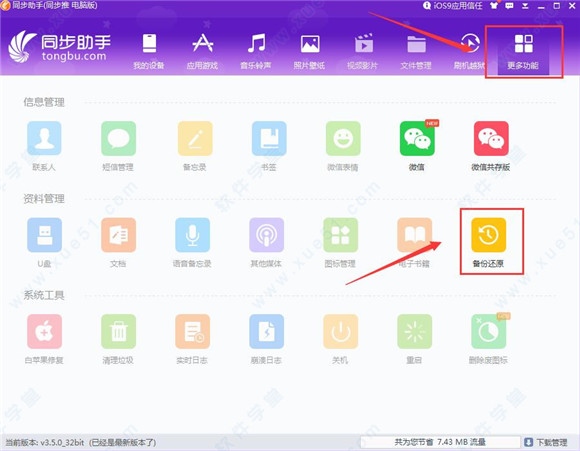
Task: Open the 联系人 contacts icon
Action: point(44,138)
